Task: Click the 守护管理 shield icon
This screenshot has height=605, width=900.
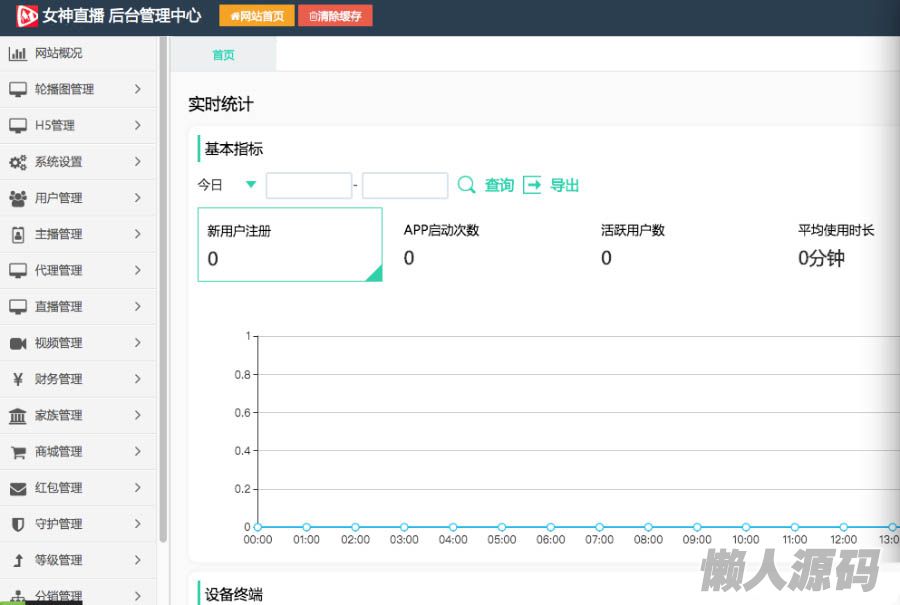Action: pyautogui.click(x=17, y=524)
